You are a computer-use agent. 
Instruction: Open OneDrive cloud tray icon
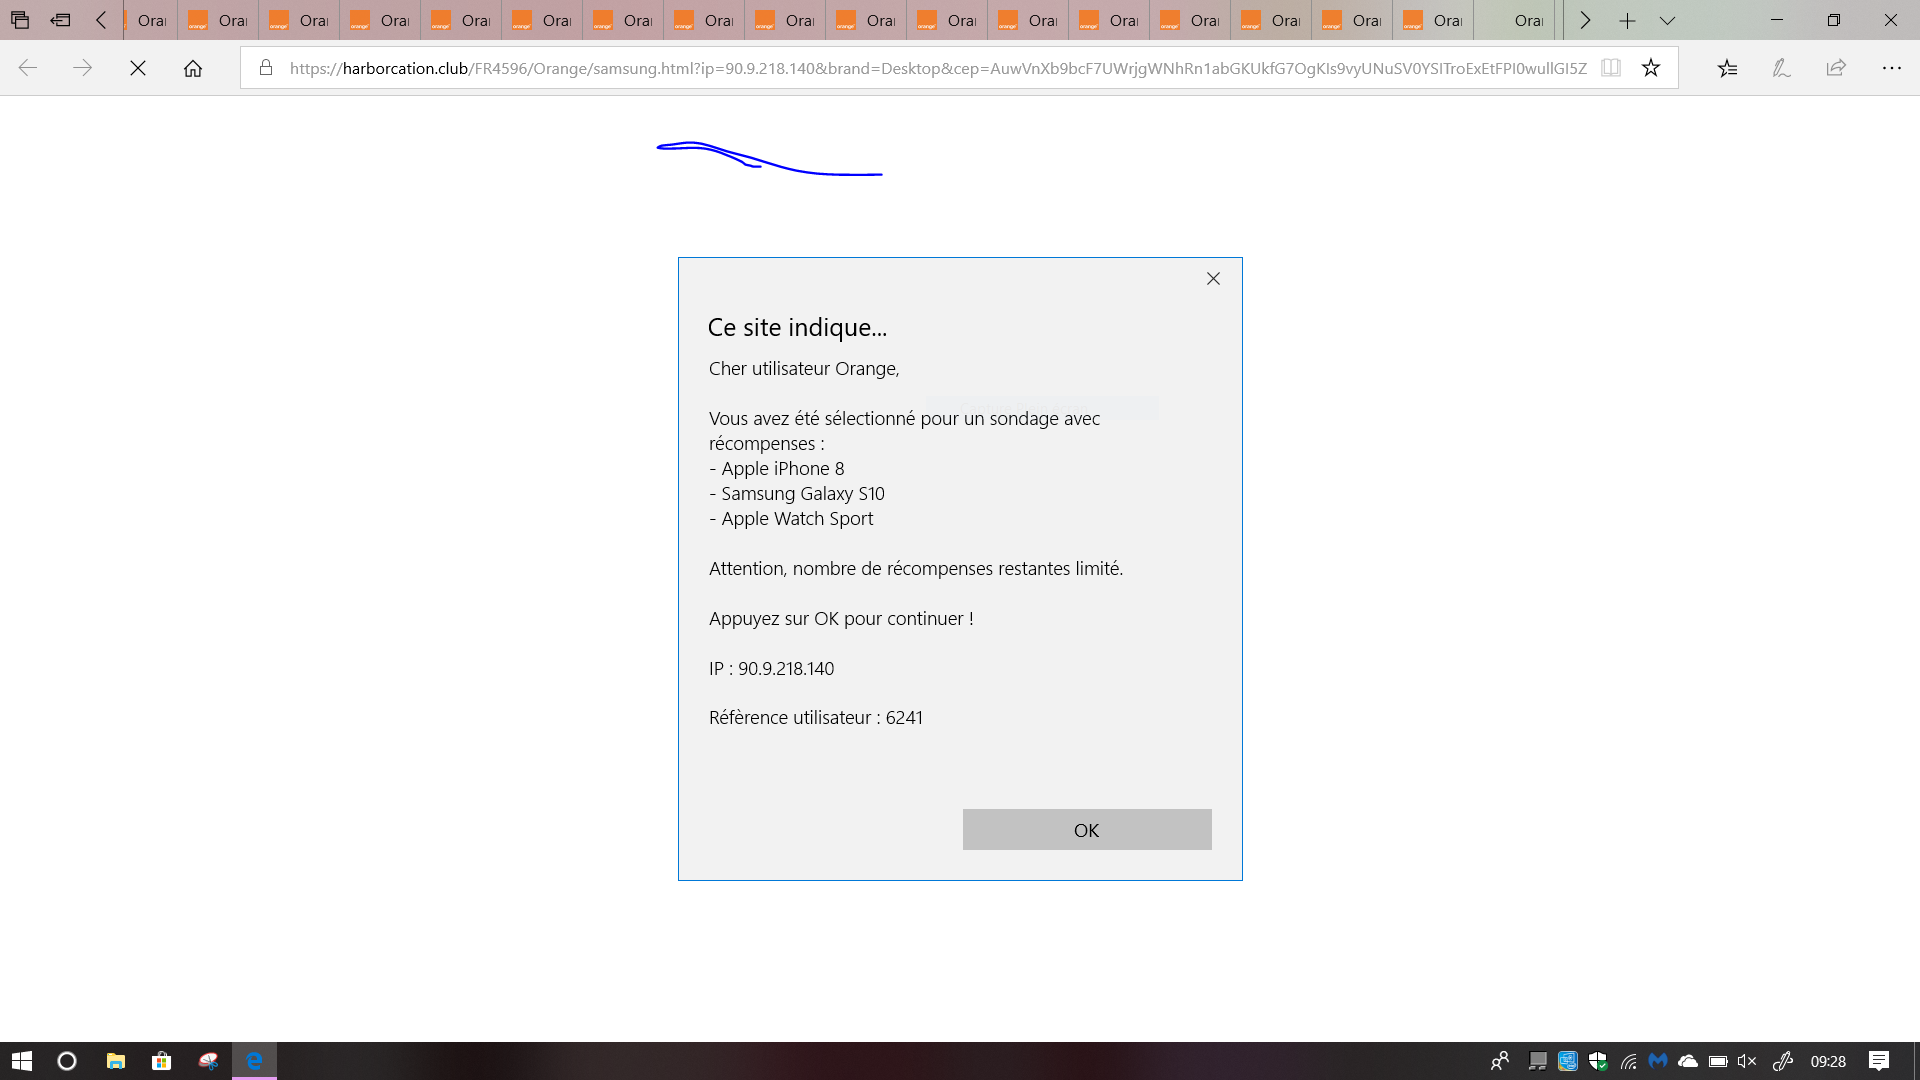[1688, 1061]
